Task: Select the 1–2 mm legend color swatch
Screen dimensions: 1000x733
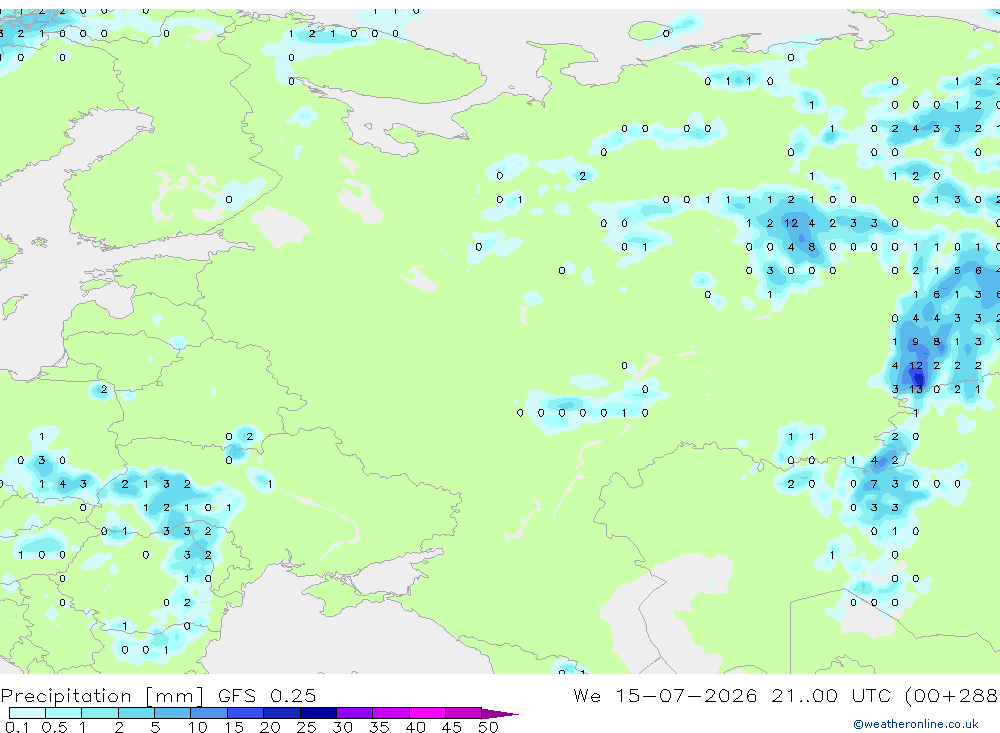Action: click(x=99, y=713)
